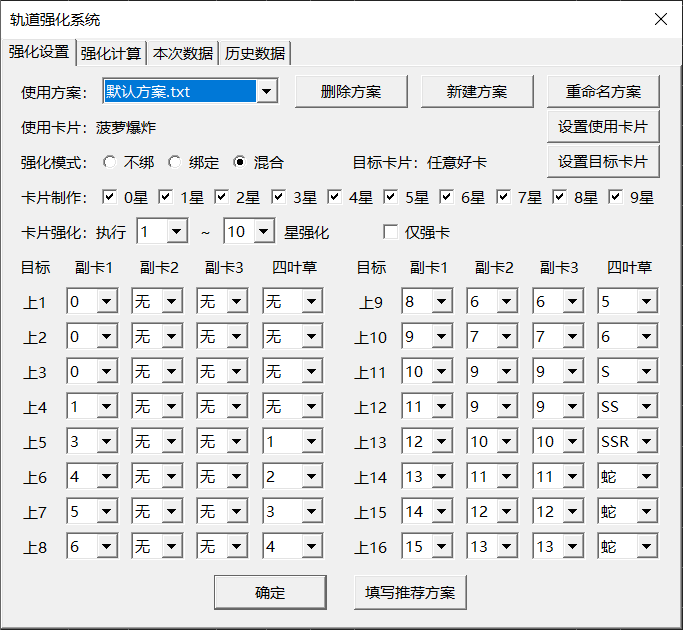Viewport: 683px width, 630px height.
Task: Click the 确定 confirm button
Action: 270,592
